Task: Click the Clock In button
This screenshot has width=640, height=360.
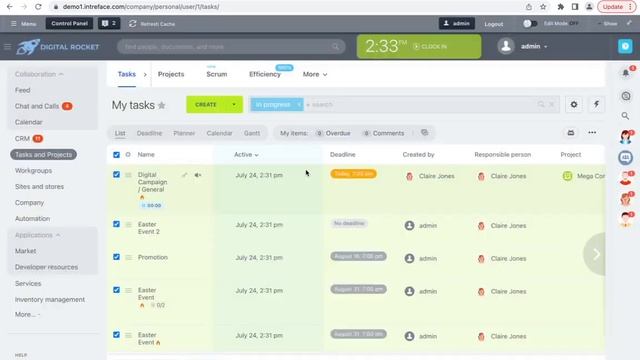Action: tap(430, 47)
